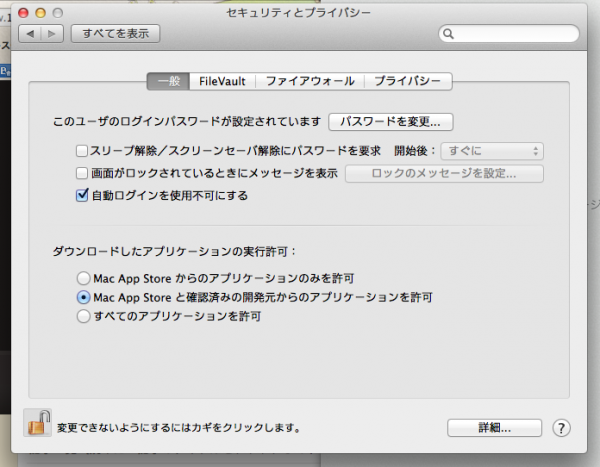The width and height of the screenshot is (600, 467).
Task: Switch to the 一般 tab
Action: 168,81
